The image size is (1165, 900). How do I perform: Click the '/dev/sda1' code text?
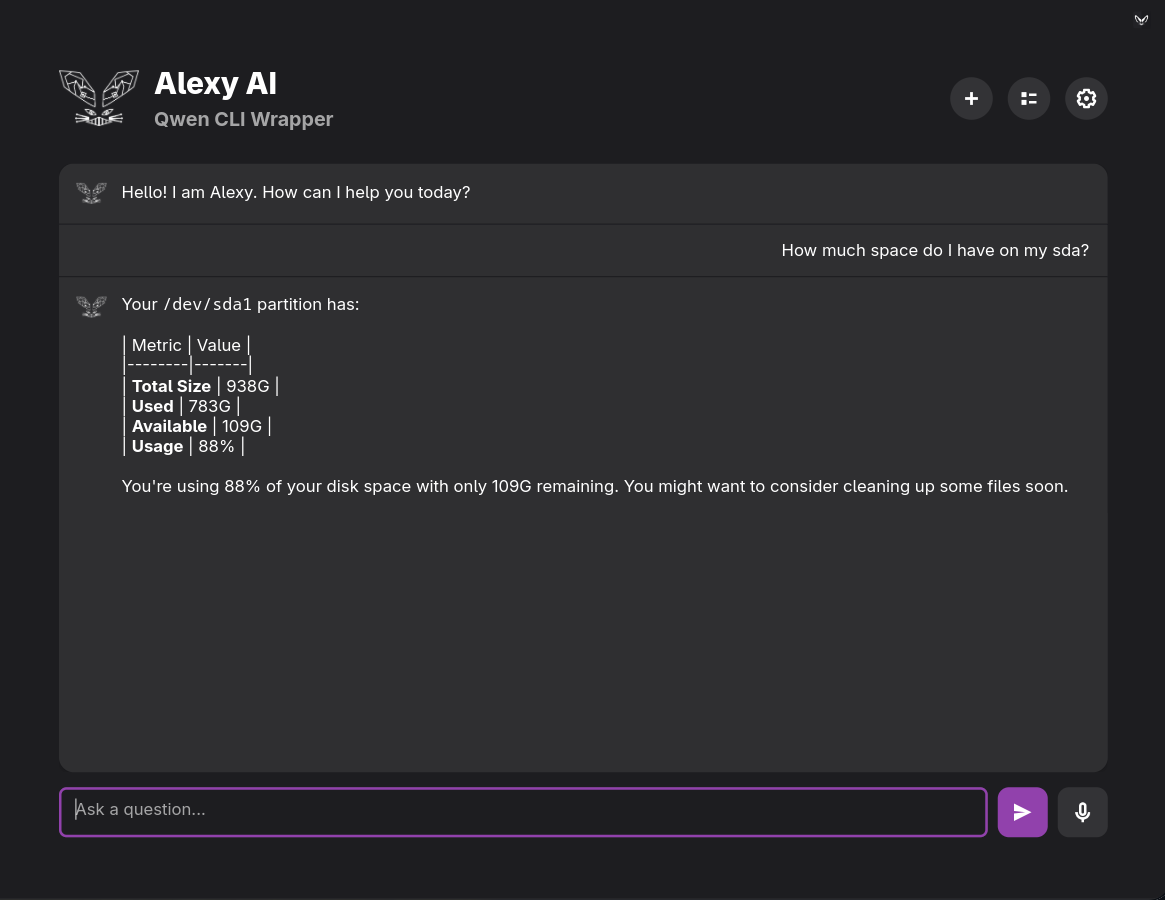[208, 304]
